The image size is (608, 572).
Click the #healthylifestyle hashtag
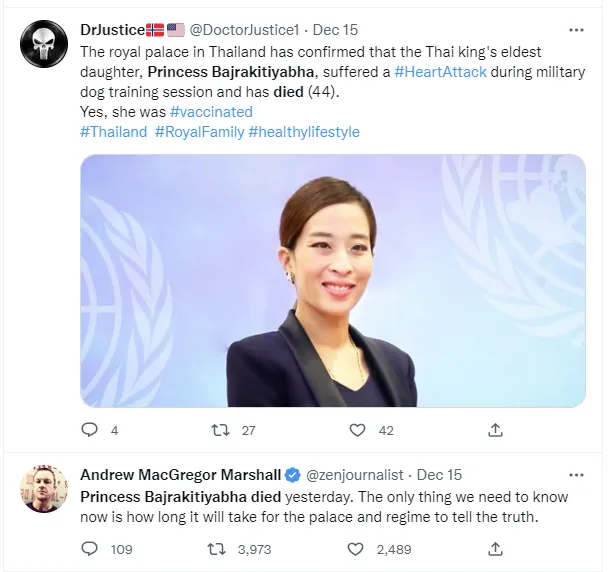tap(303, 132)
